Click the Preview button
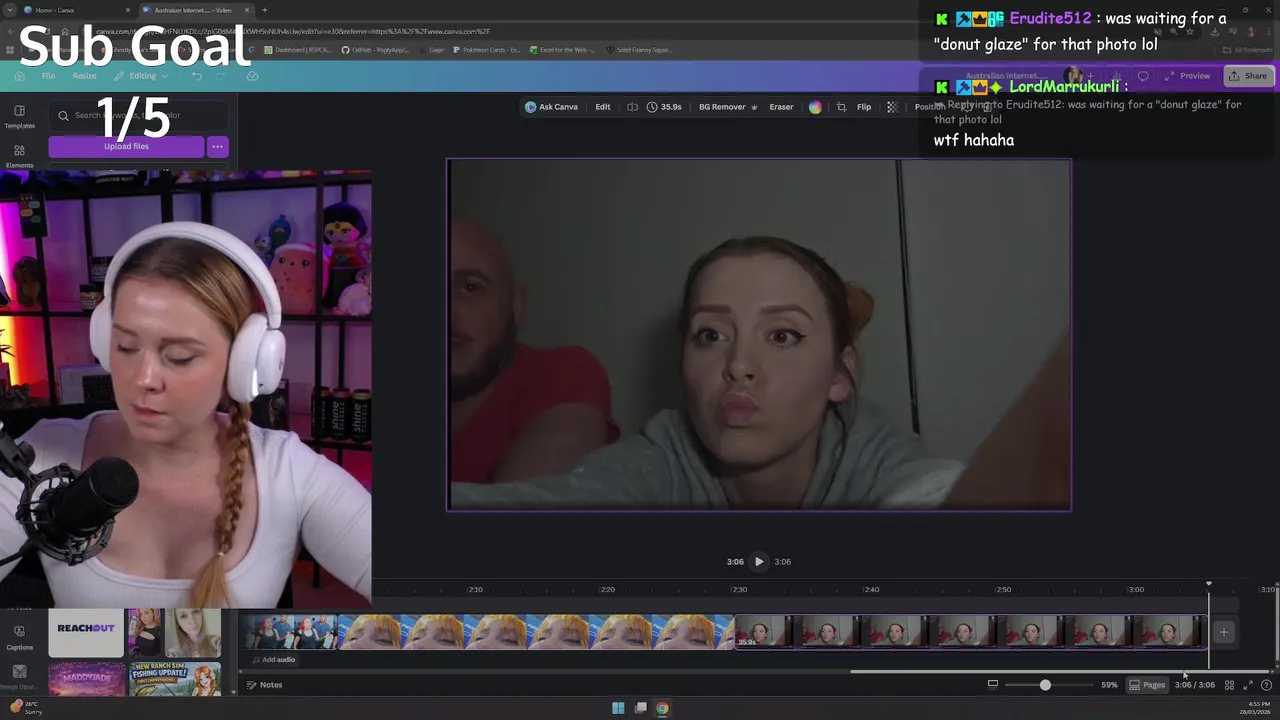 click(1187, 76)
